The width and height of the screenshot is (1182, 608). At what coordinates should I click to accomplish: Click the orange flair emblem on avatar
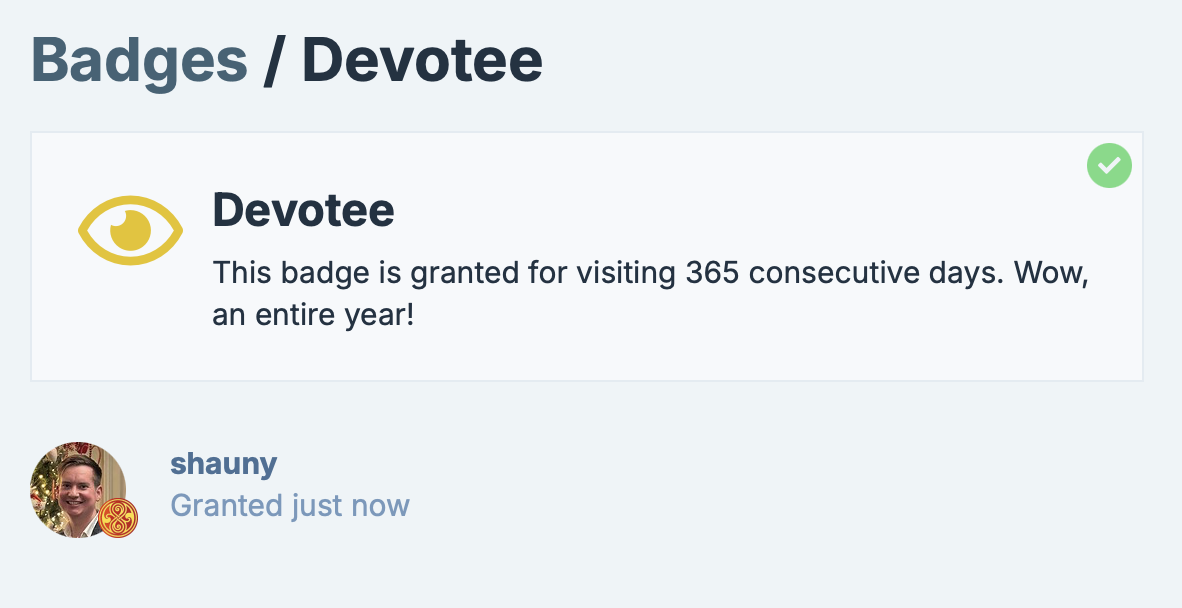click(x=118, y=518)
